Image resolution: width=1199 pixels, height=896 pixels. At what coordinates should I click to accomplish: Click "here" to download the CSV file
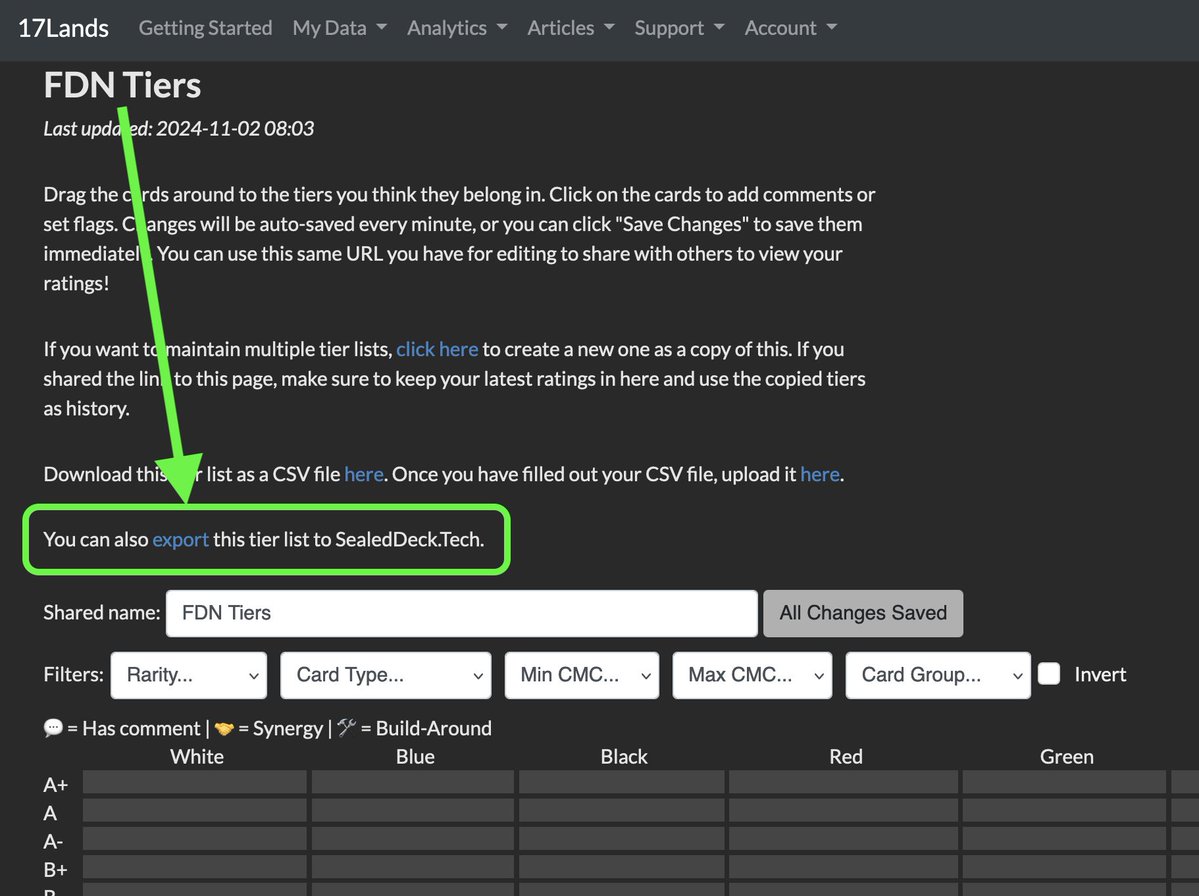[364, 474]
